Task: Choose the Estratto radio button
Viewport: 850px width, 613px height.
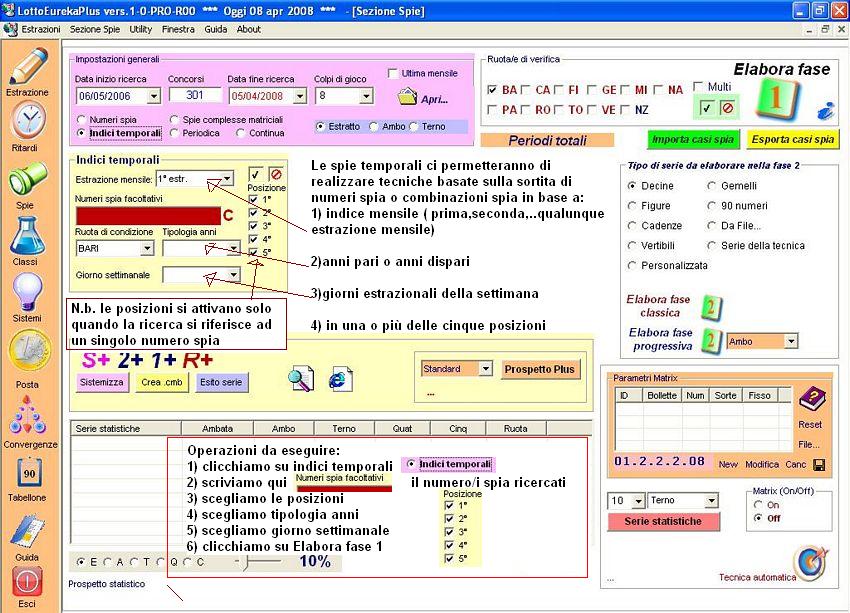Action: [320, 126]
